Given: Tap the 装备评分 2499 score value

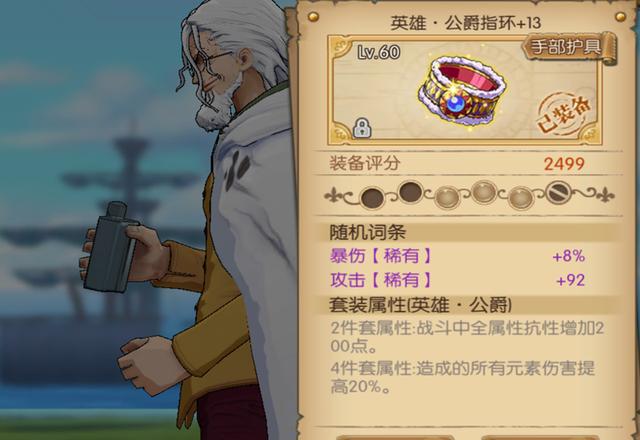Looking at the screenshot, I should click(564, 164).
